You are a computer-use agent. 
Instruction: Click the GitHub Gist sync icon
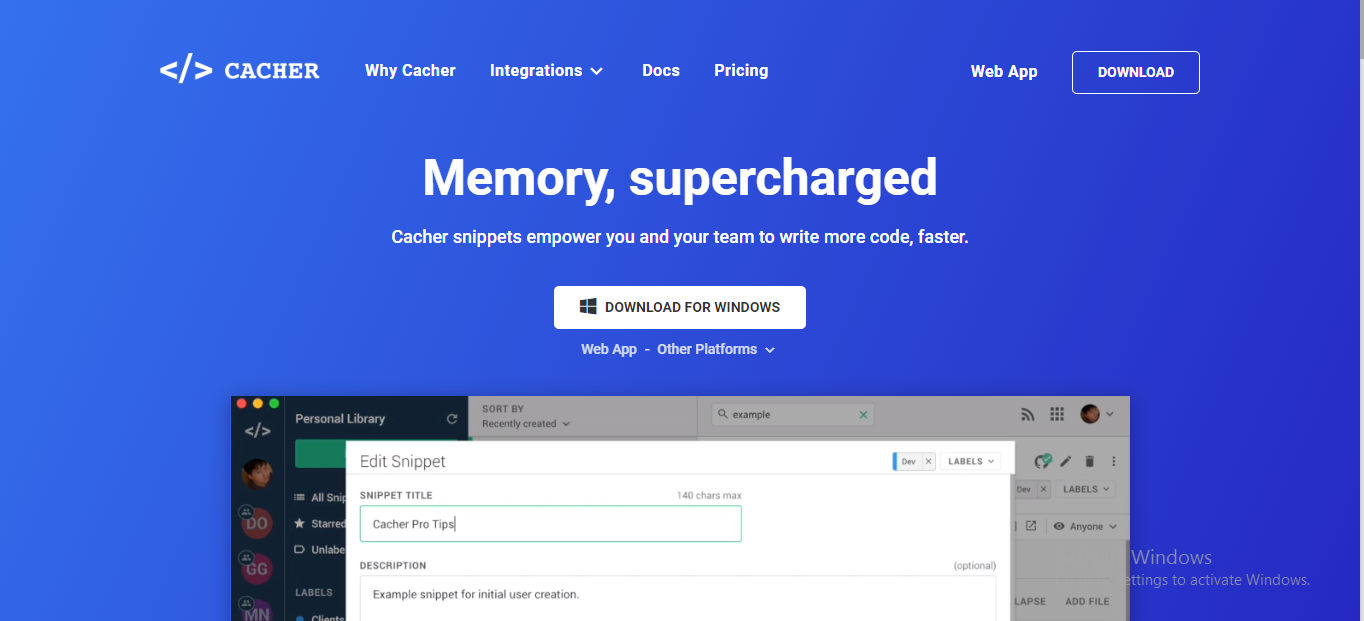pyautogui.click(x=1044, y=461)
